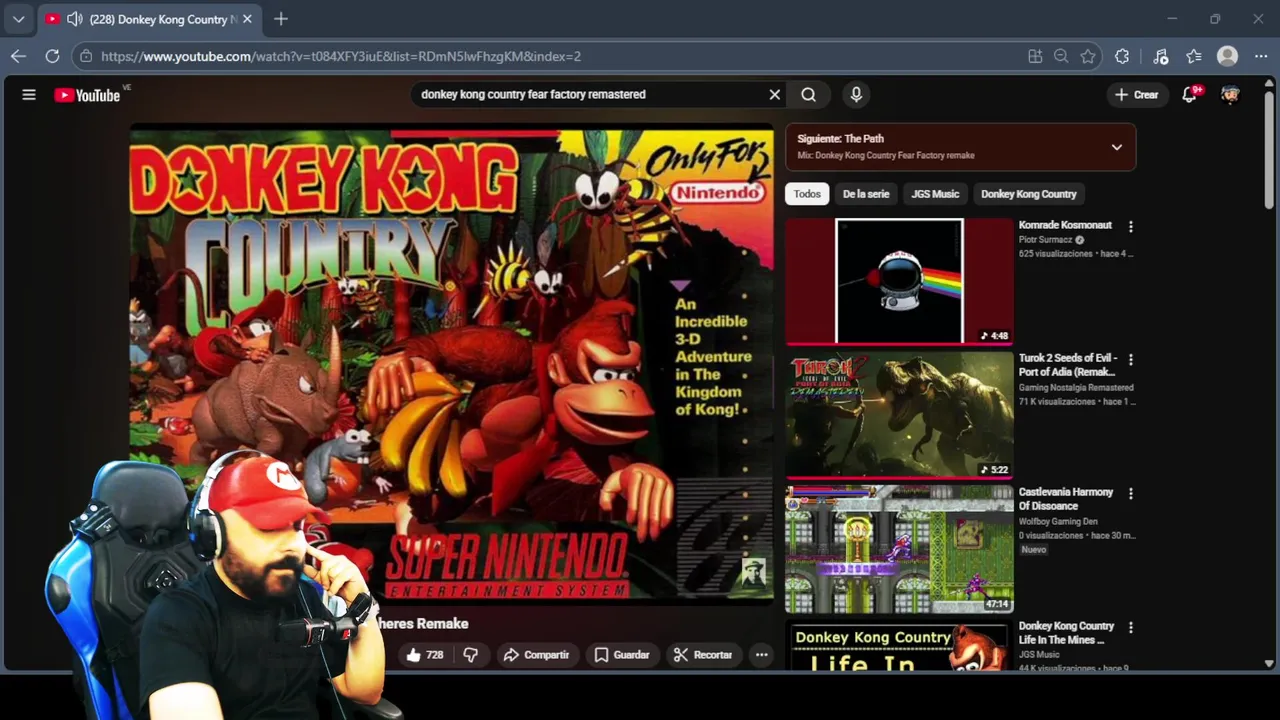
Task: Mute the tab using speaker icon
Action: [x=75, y=19]
